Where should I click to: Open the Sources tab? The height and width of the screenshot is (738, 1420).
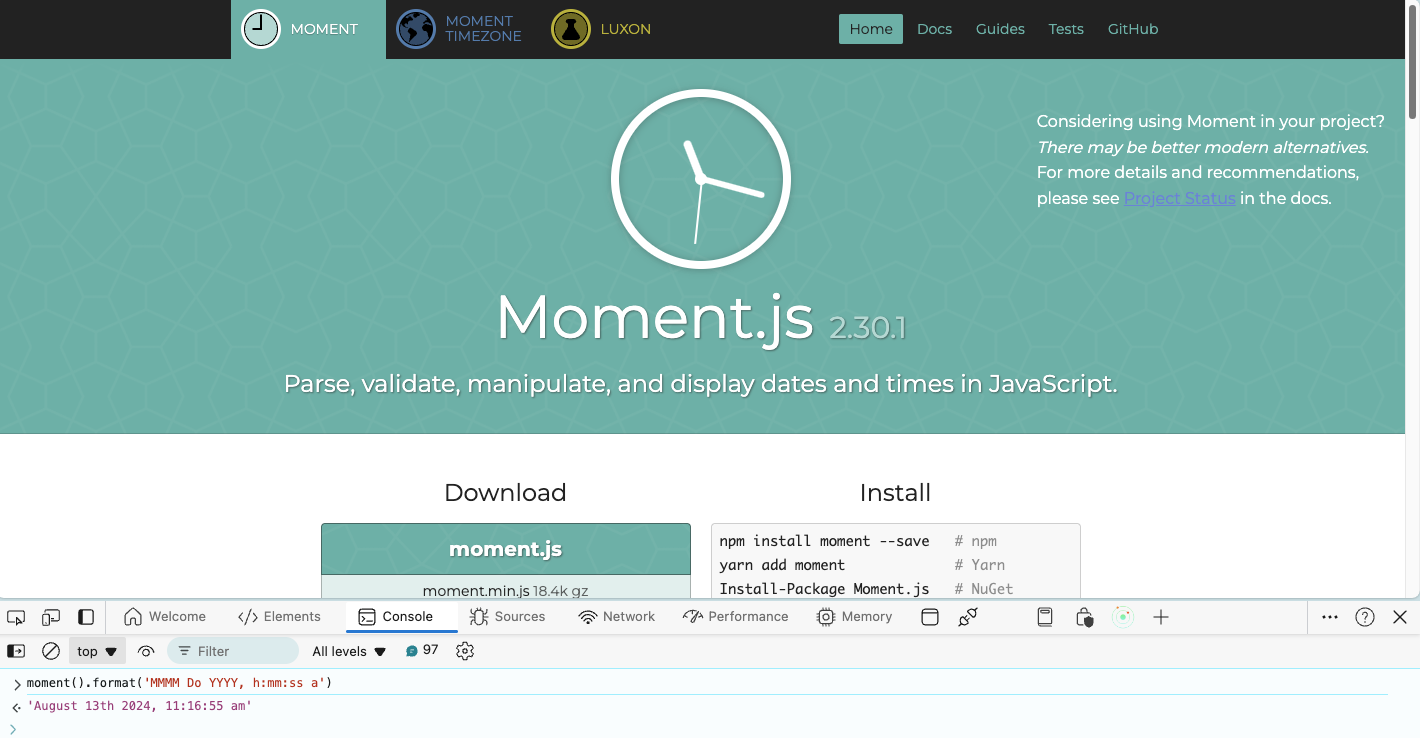click(x=507, y=617)
